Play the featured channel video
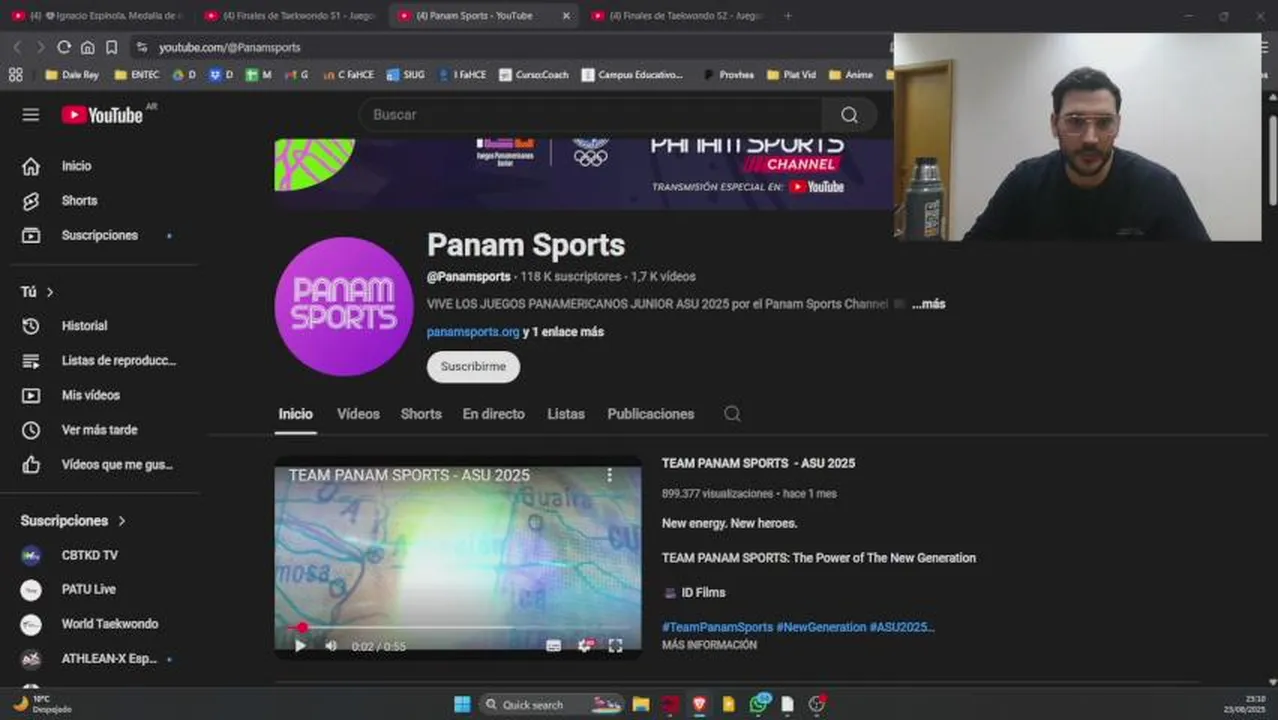The width and height of the screenshot is (1278, 720). (300, 646)
